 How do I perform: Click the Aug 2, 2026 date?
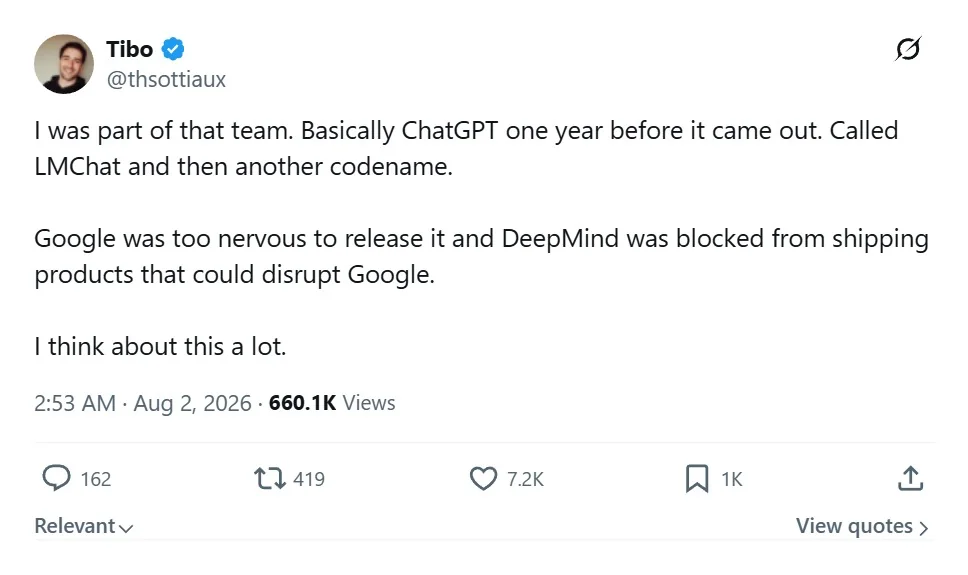[x=193, y=403]
